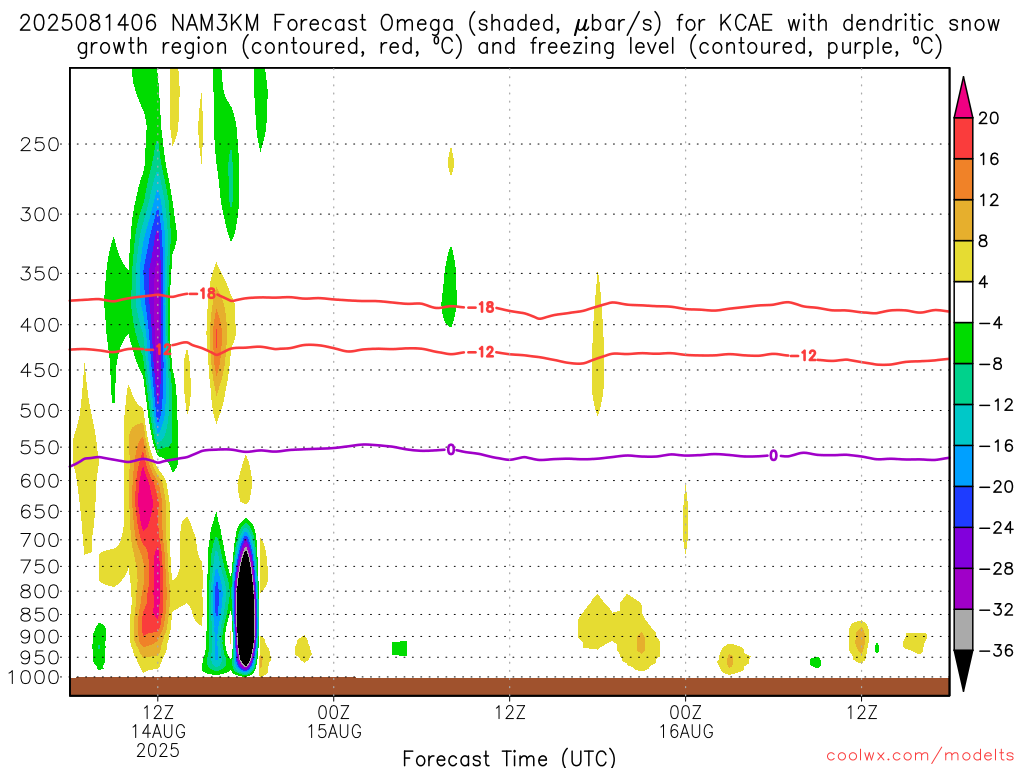Click the colorbar value -16 label
Image resolution: width=1024 pixels, height=768 pixels.
pyautogui.click(x=996, y=446)
